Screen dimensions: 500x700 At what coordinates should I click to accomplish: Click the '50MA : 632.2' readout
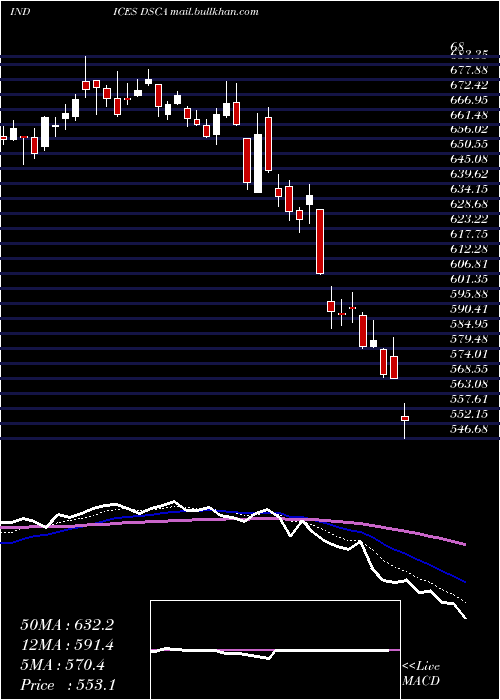(x=67, y=625)
